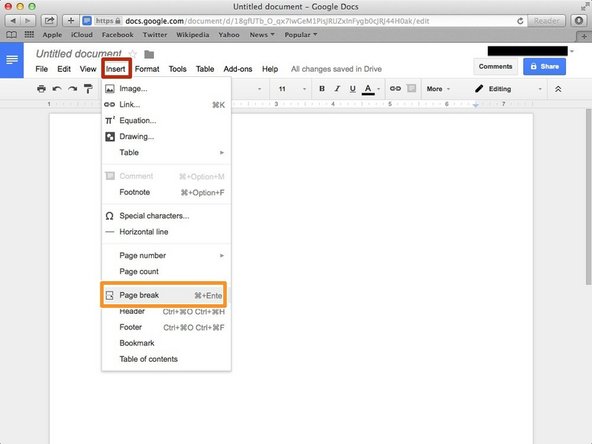Viewport: 592px width, 444px height.
Task: Choose Drawing... from the Insert menu
Action: tap(166, 137)
